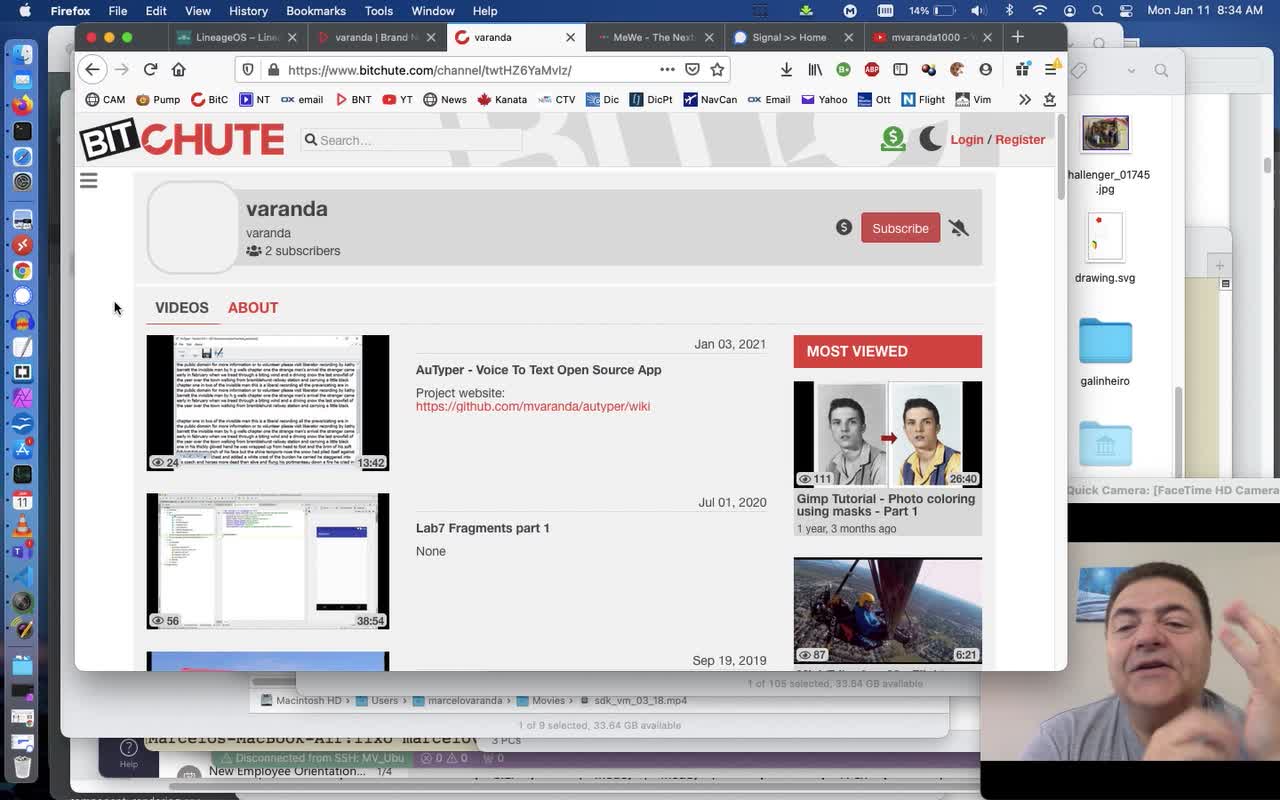Open the Downloads arrow icon
The width and height of the screenshot is (1280, 800).
786,69
